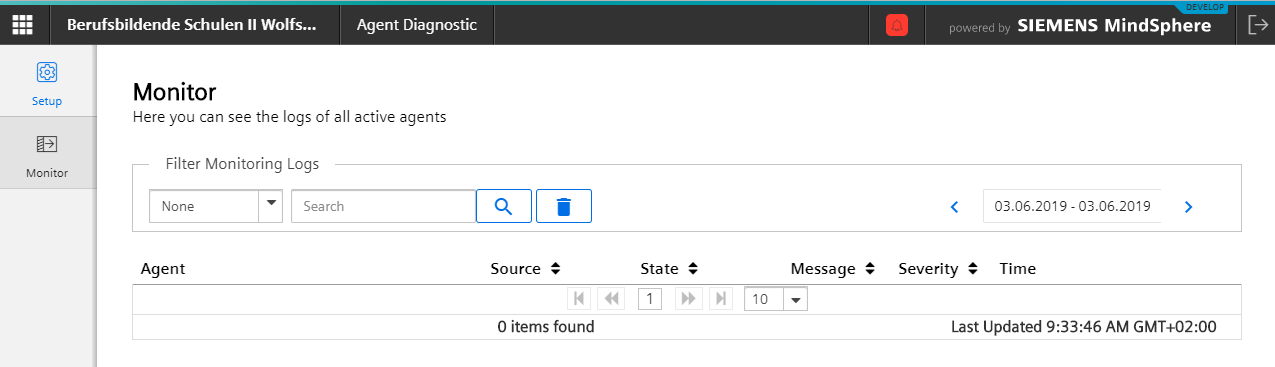Viewport: 1275px width, 367px height.
Task: Clear filters with the trash button
Action: [x=564, y=206]
